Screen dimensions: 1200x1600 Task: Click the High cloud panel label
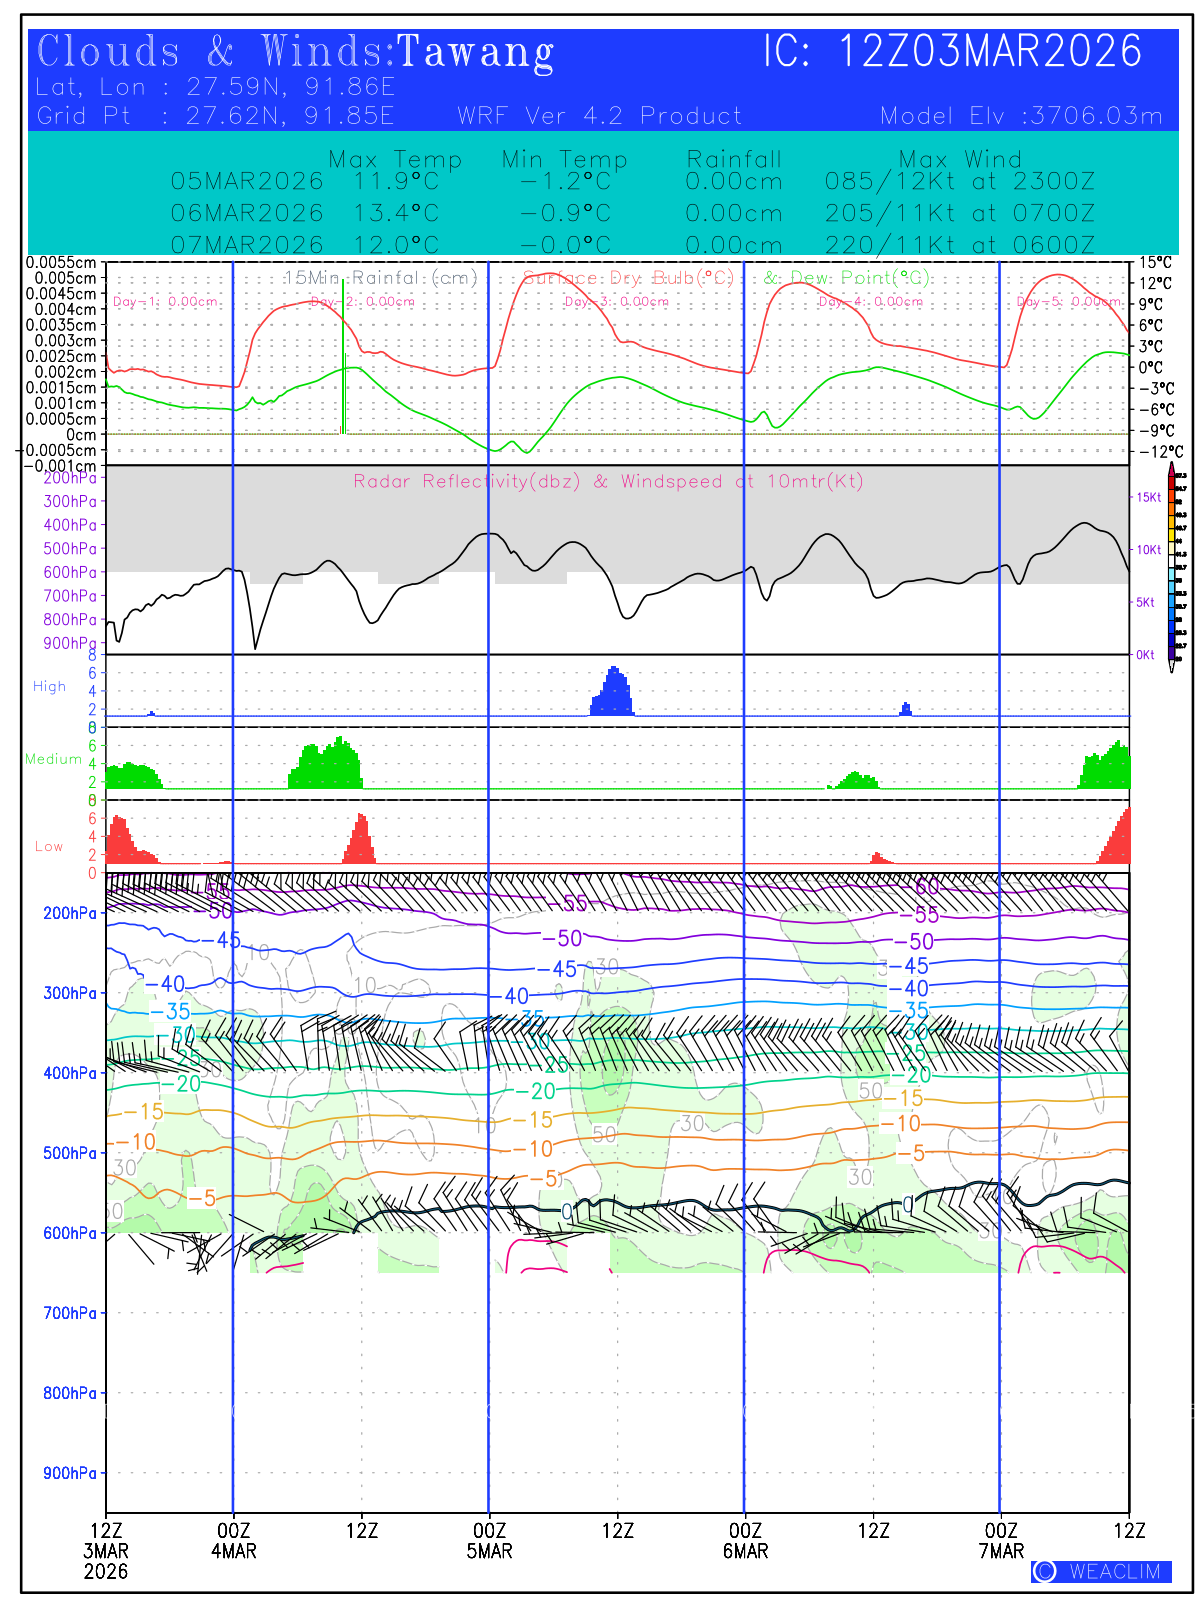tap(49, 686)
